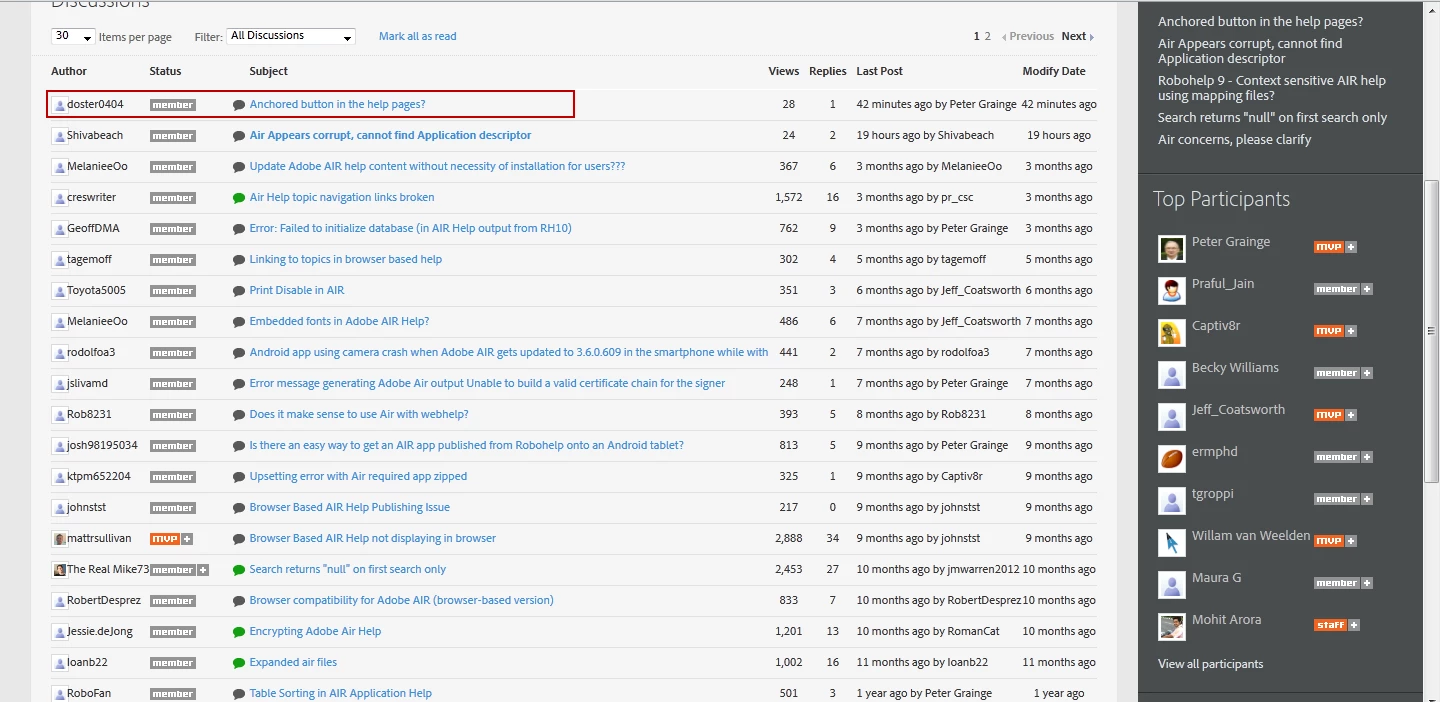Click the Next page link
Image resolution: width=1440 pixels, height=702 pixels.
point(1077,36)
